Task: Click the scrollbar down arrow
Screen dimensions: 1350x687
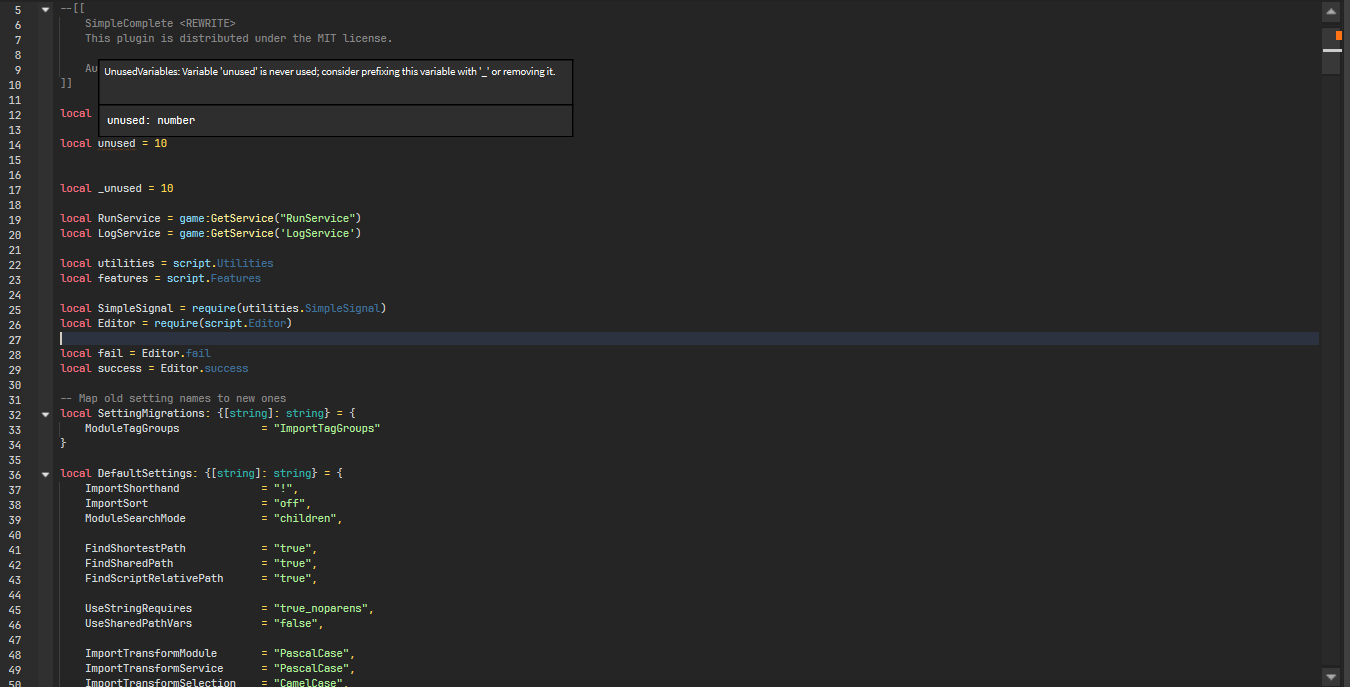Action: pos(1331,676)
